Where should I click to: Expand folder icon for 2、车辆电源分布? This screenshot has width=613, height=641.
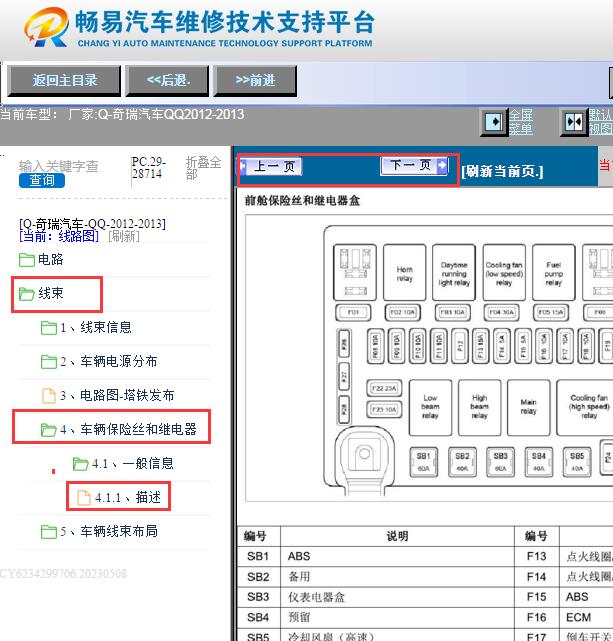49,362
